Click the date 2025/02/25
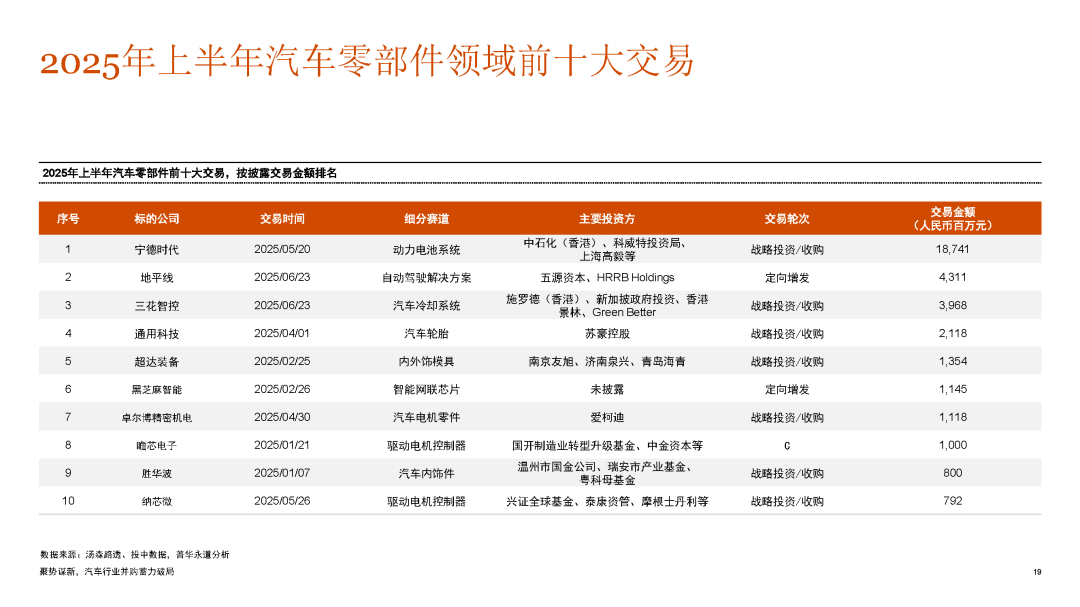The image size is (1080, 607). click(282, 362)
